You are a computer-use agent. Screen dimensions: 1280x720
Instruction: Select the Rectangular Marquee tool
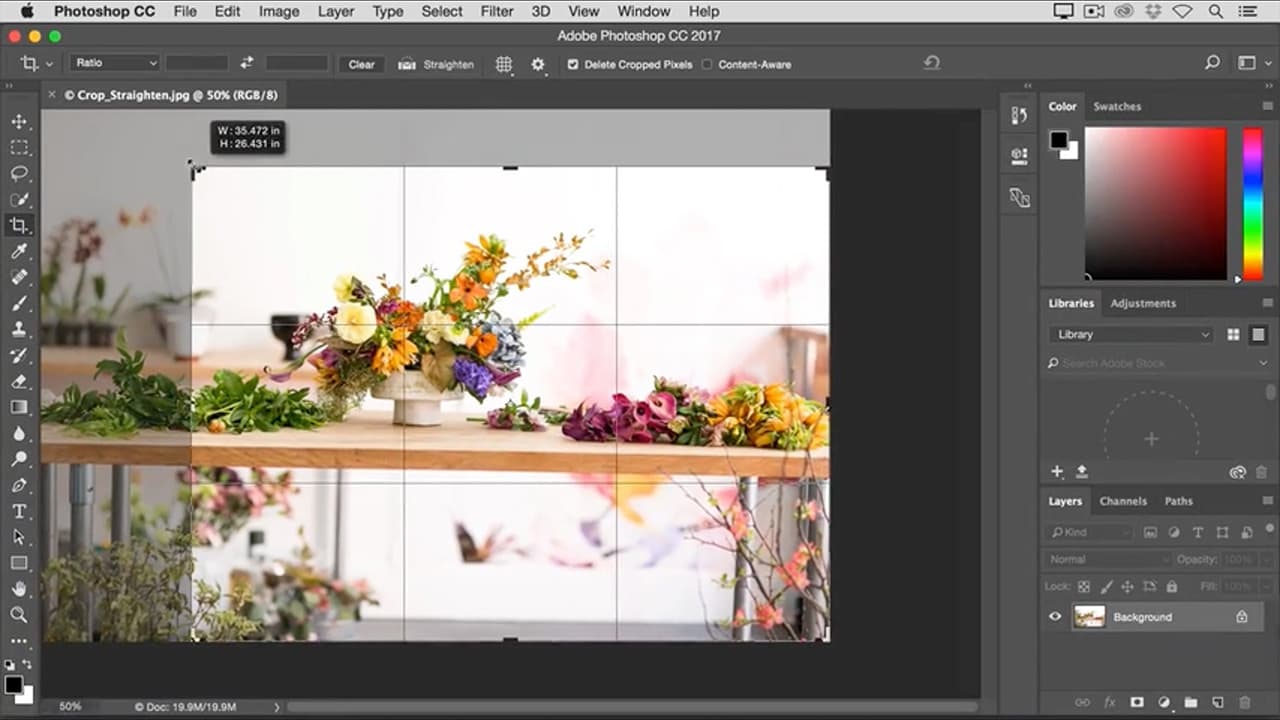19,147
